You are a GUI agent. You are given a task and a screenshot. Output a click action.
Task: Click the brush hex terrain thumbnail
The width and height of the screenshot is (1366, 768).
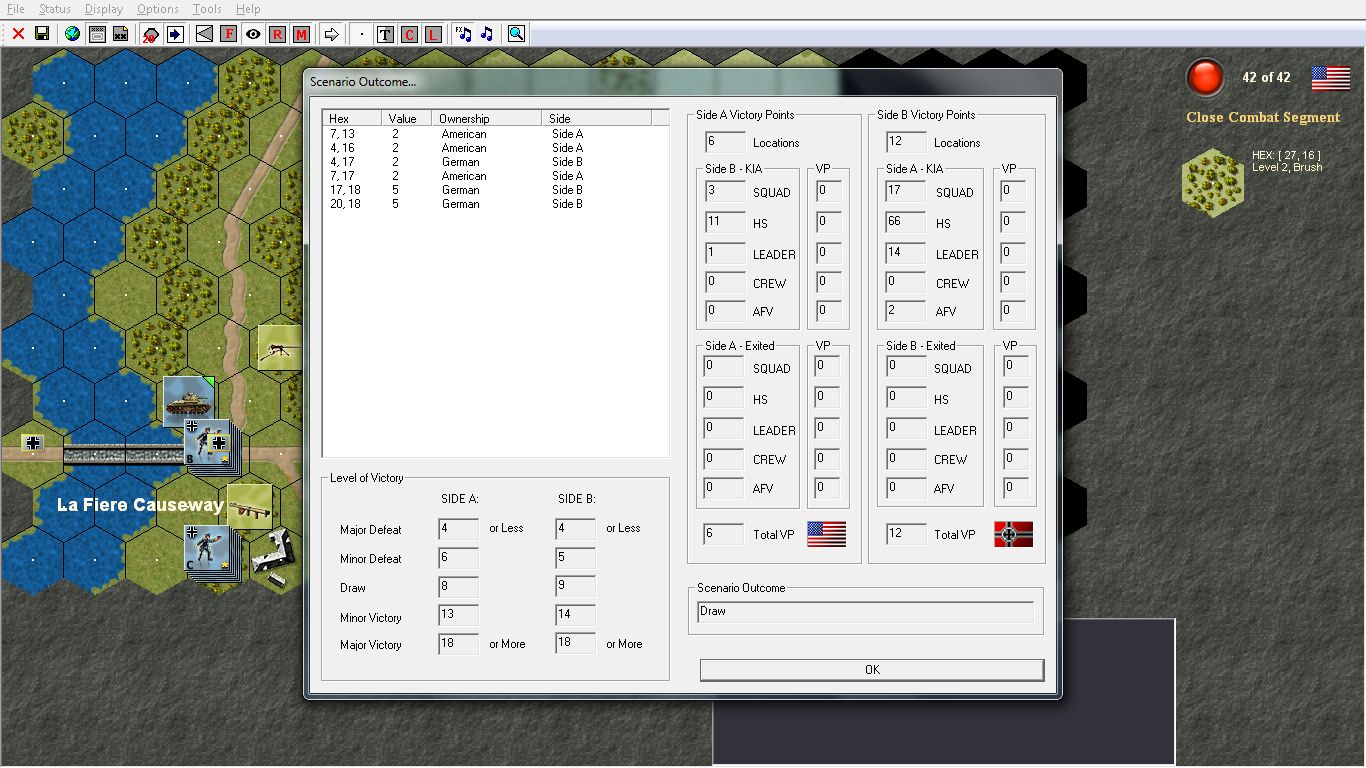tap(1213, 181)
